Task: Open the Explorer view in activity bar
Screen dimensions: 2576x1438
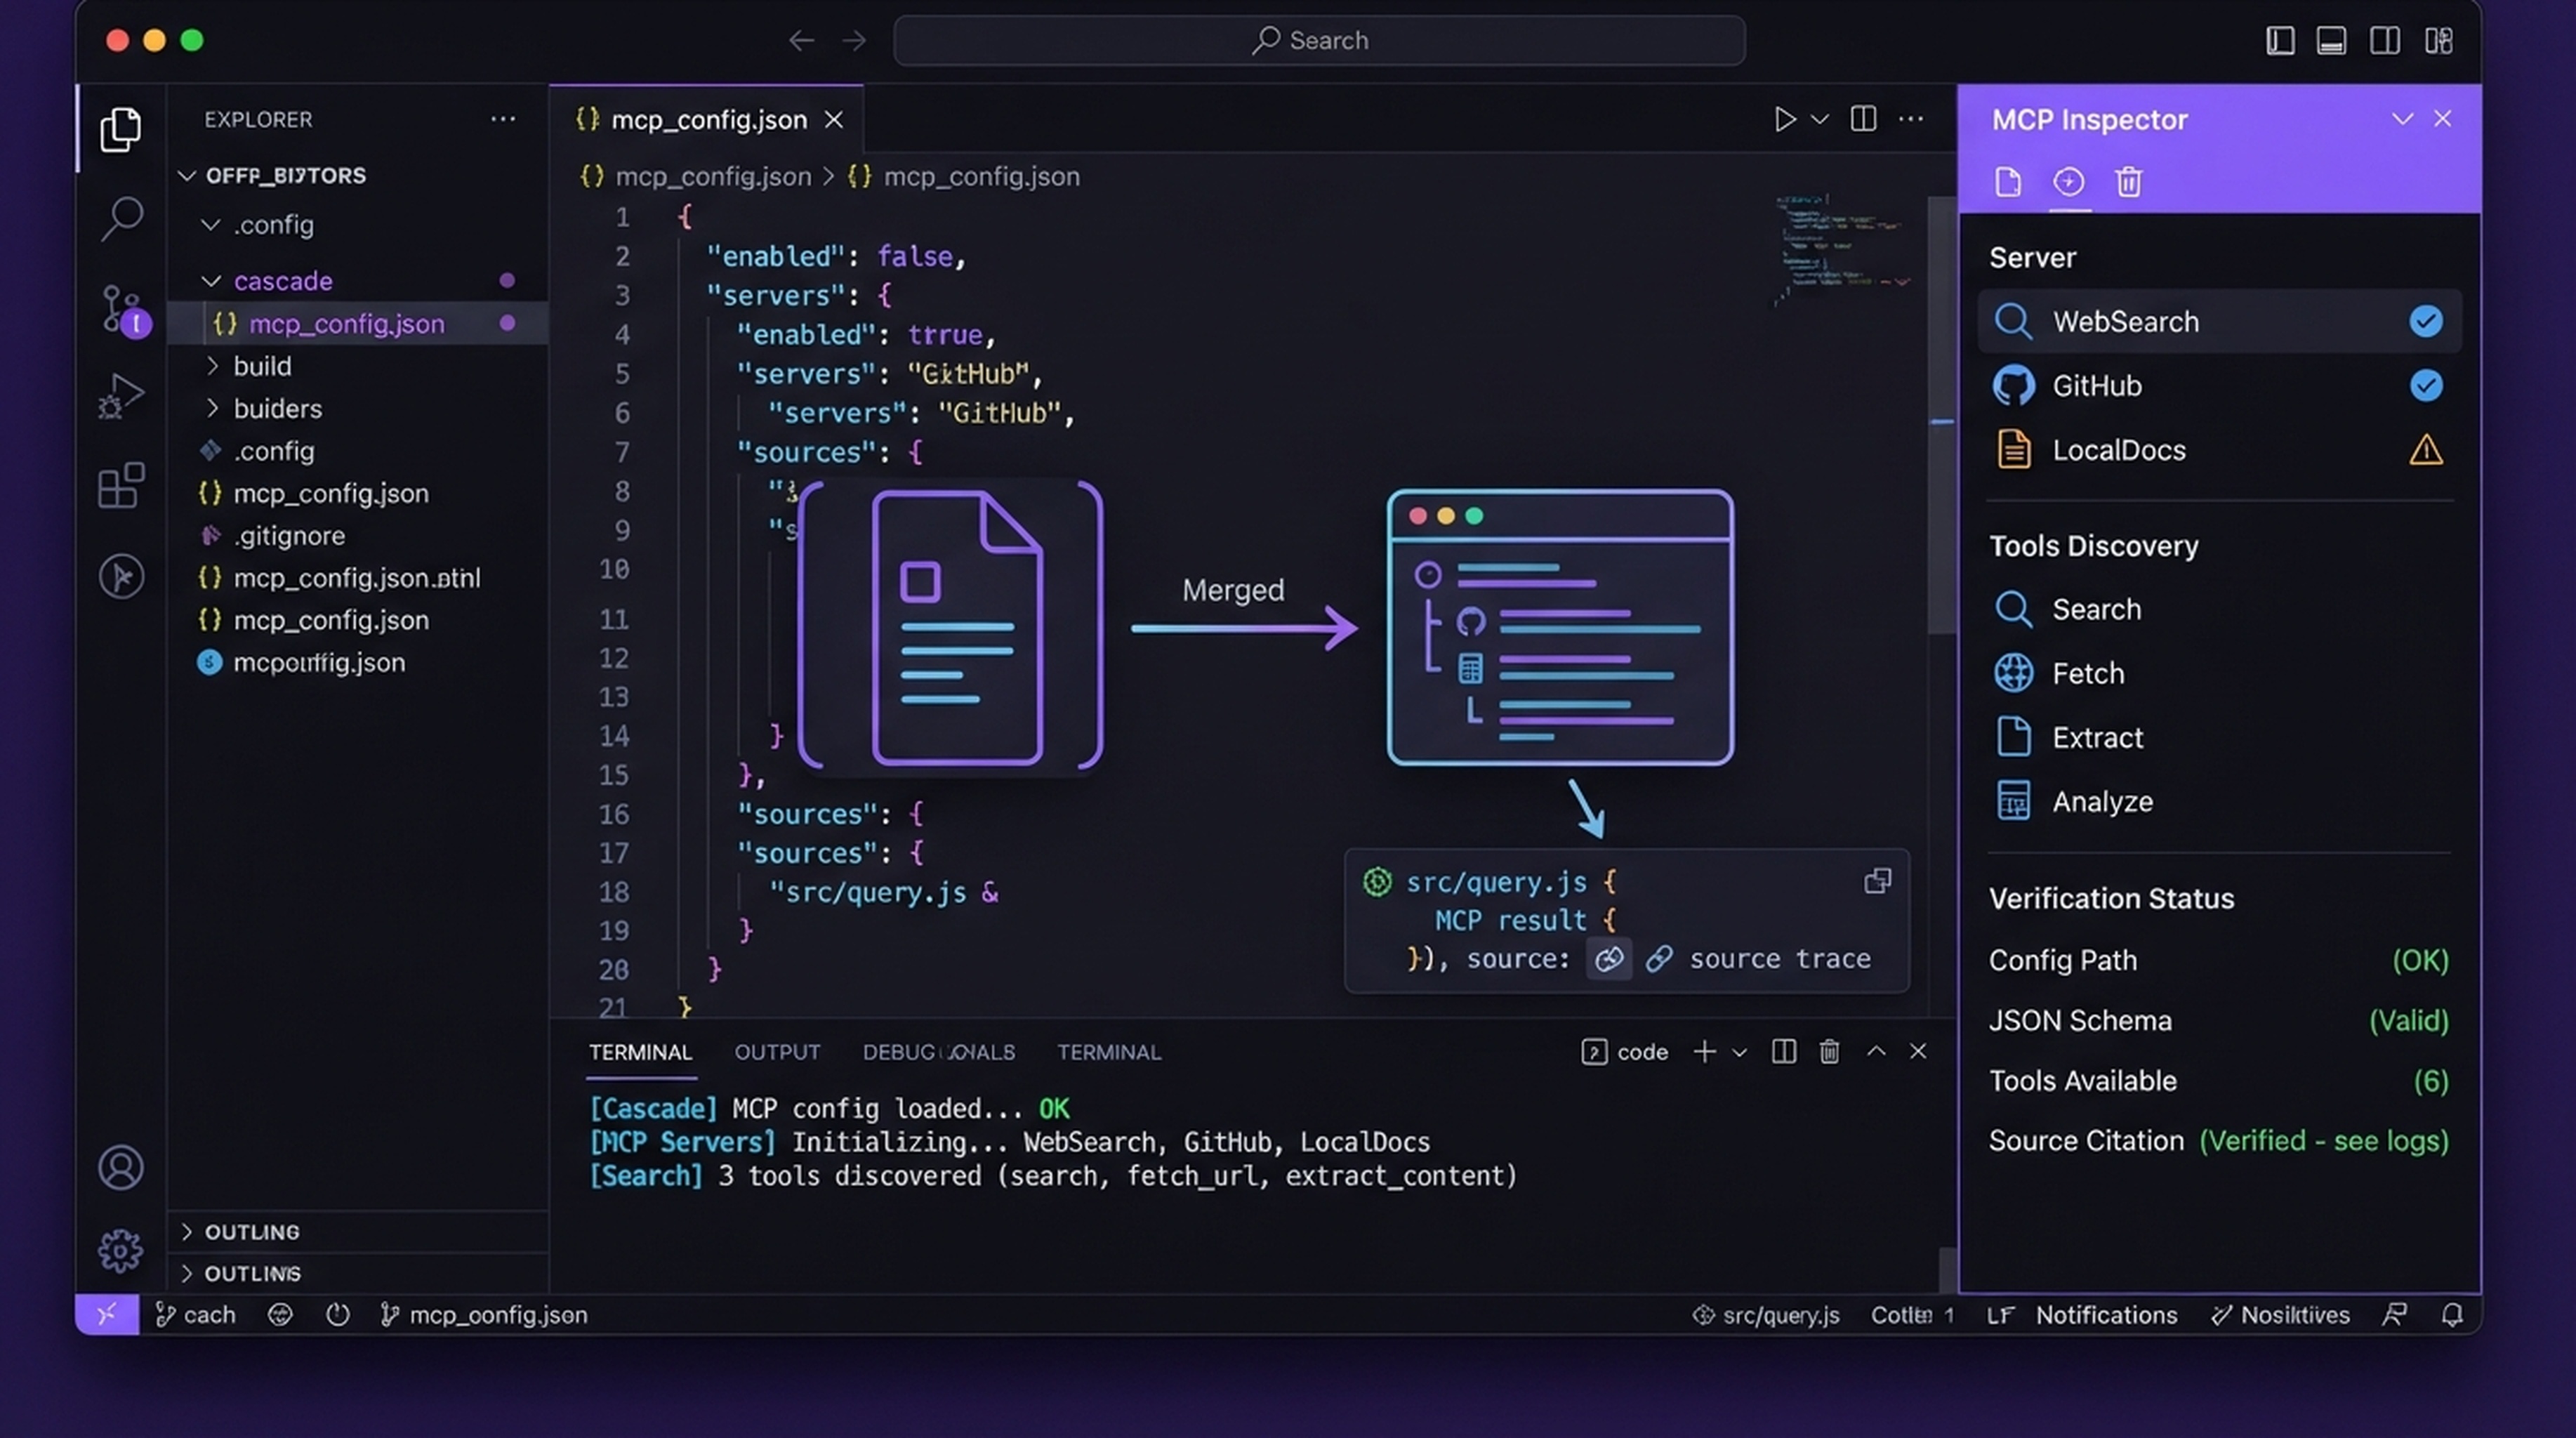Action: [x=120, y=129]
